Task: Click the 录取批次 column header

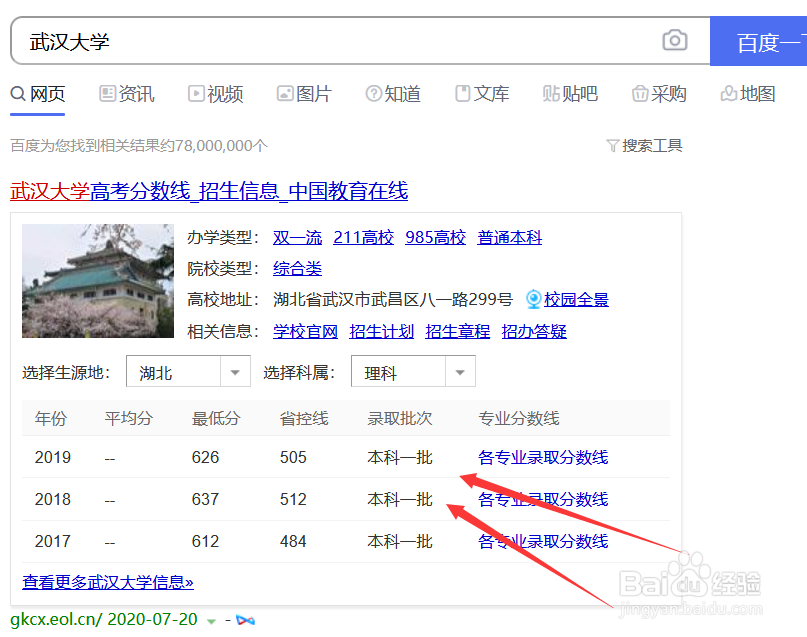Action: [399, 418]
